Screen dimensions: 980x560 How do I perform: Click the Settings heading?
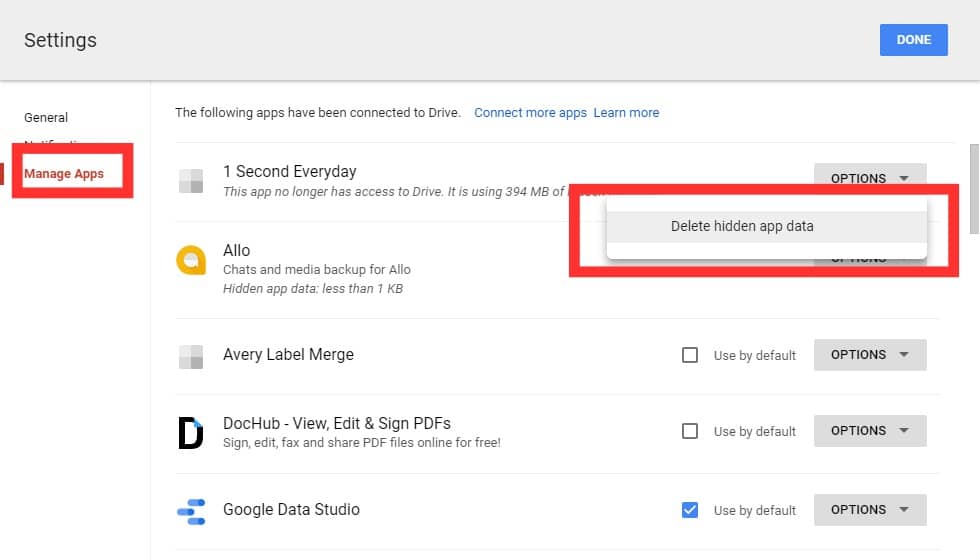[x=60, y=40]
